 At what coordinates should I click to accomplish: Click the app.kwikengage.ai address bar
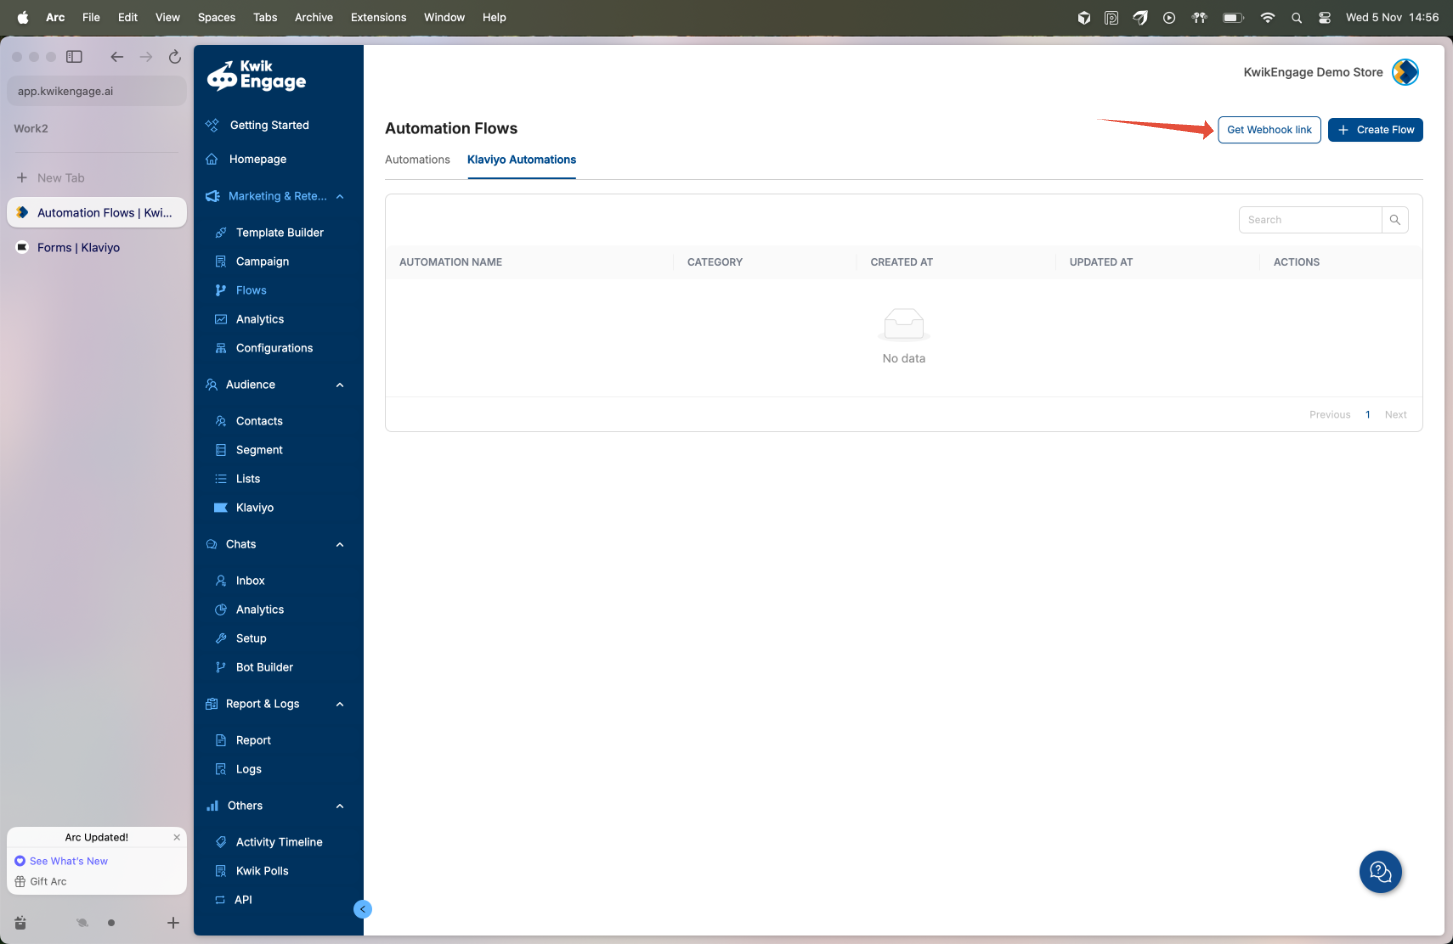click(x=97, y=91)
